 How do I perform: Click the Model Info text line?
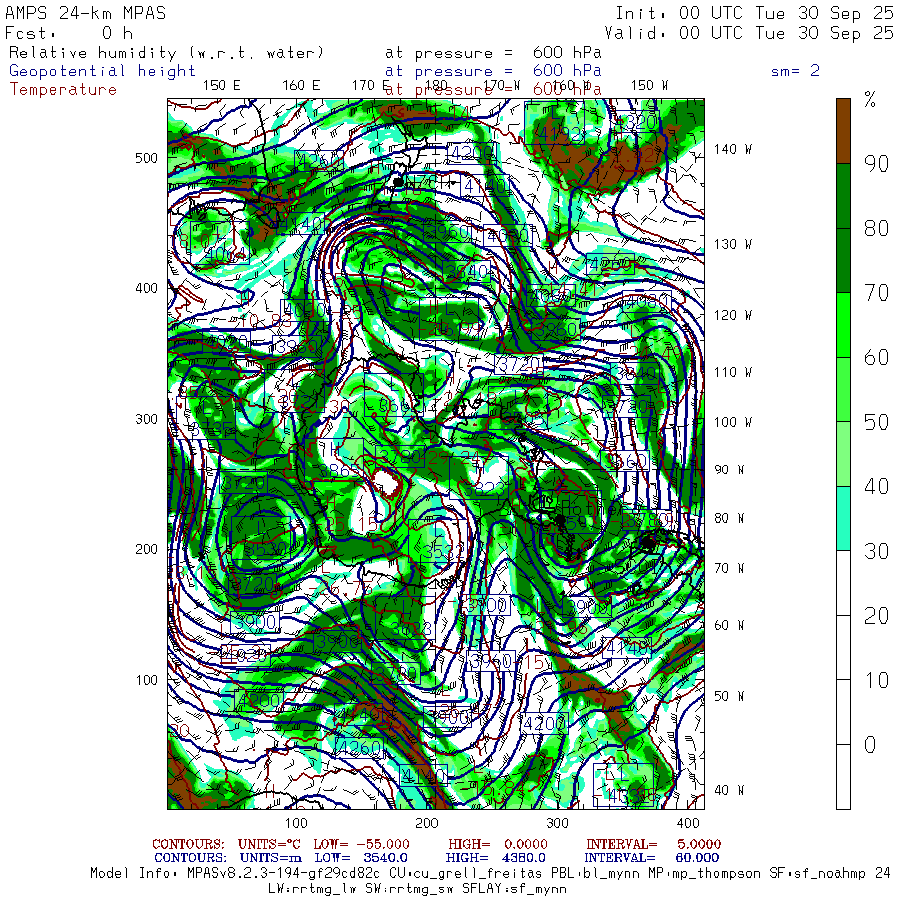[x=490, y=873]
